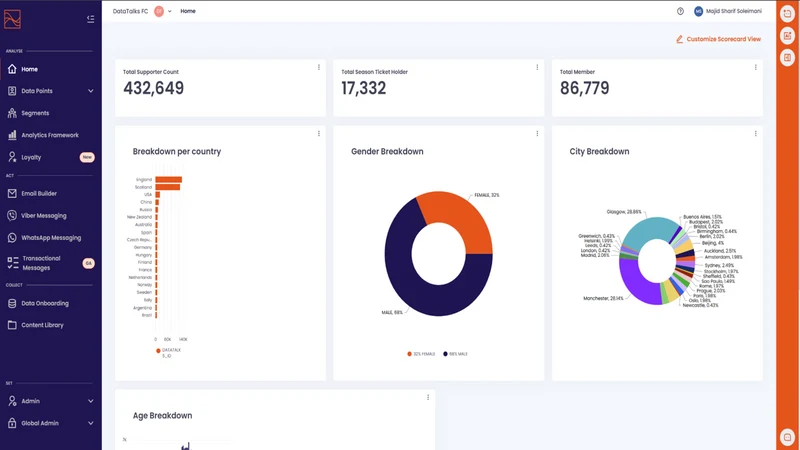Click the New badge beside Loyalty
The width and height of the screenshot is (800, 450).
[87, 157]
